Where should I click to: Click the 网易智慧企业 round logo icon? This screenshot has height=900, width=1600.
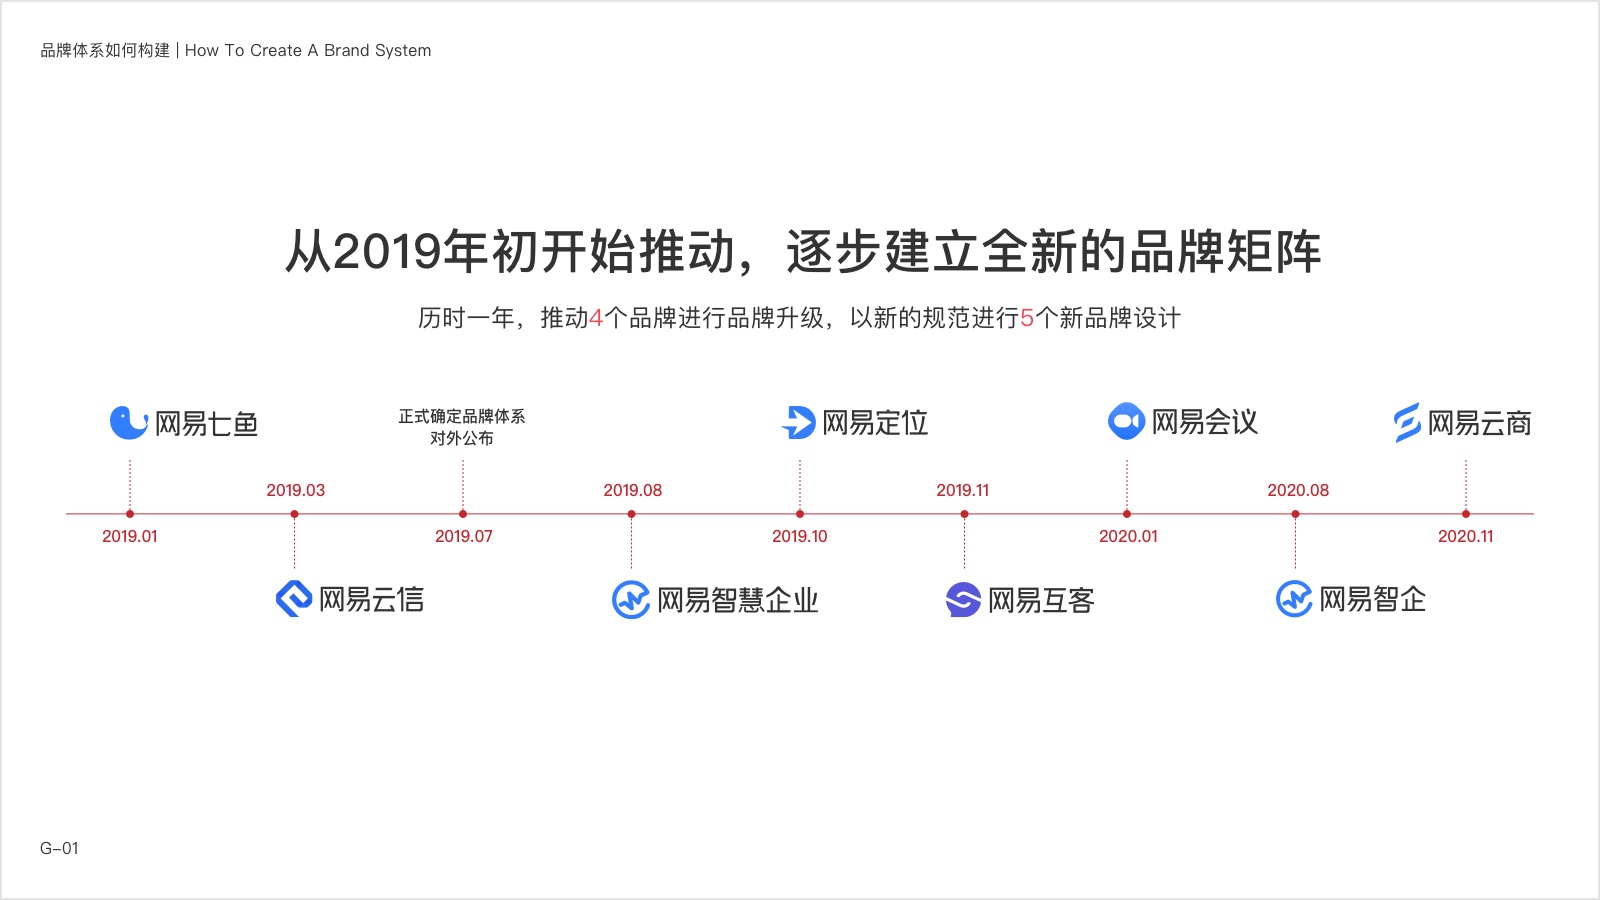click(631, 600)
